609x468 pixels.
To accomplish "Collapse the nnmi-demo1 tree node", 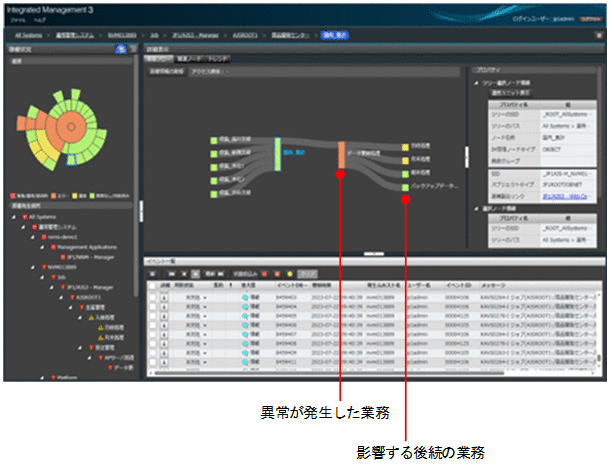I will pos(33,237).
